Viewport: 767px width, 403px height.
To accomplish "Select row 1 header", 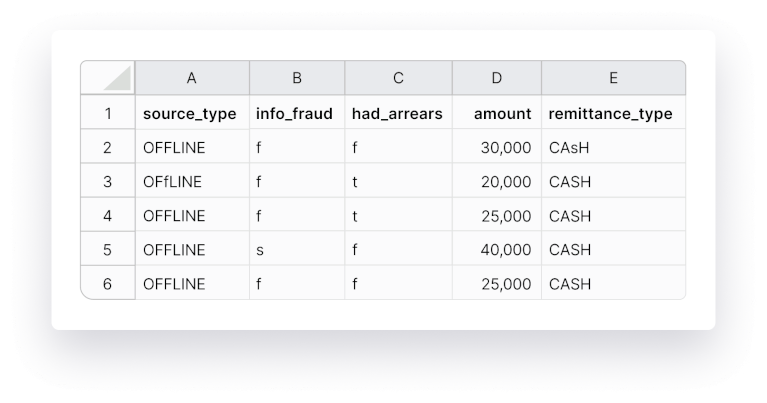I will pyautogui.click(x=108, y=112).
